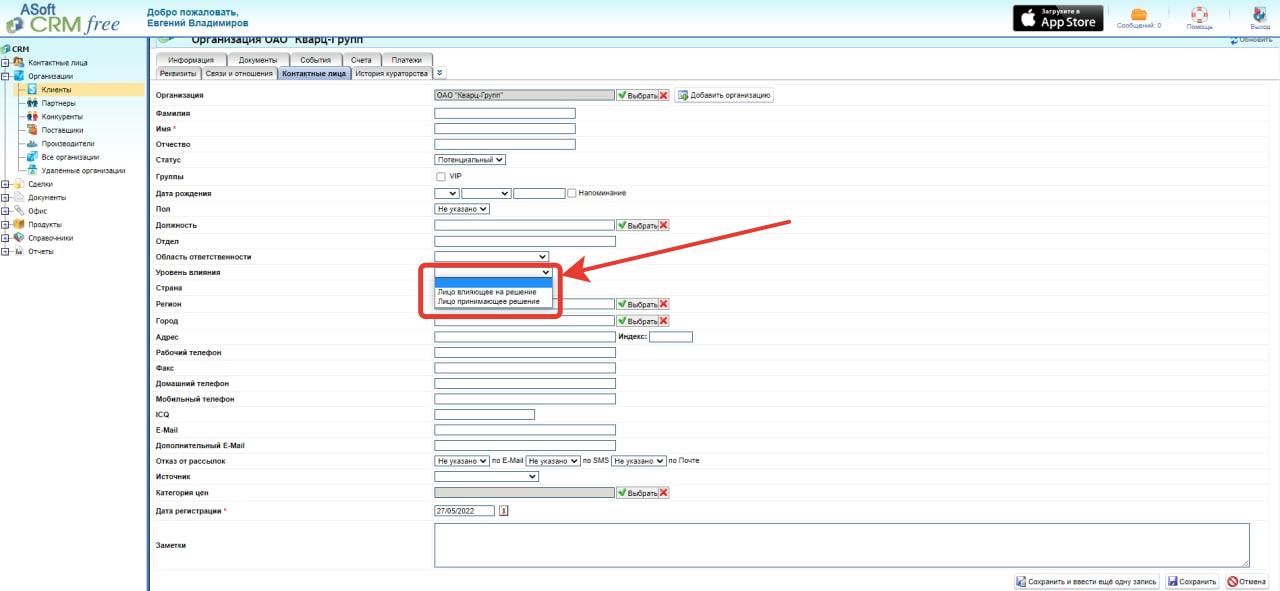Clear the Категория цен field with red X

[x=663, y=493]
